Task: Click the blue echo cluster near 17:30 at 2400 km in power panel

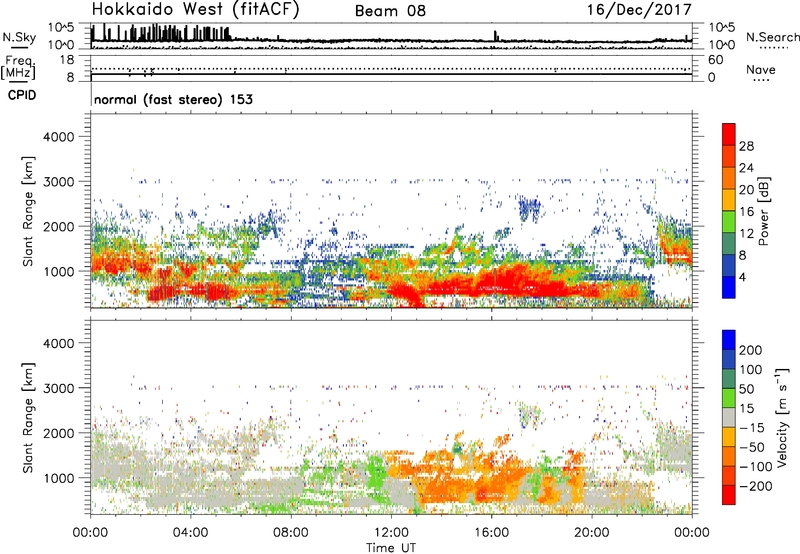Action: [x=529, y=208]
